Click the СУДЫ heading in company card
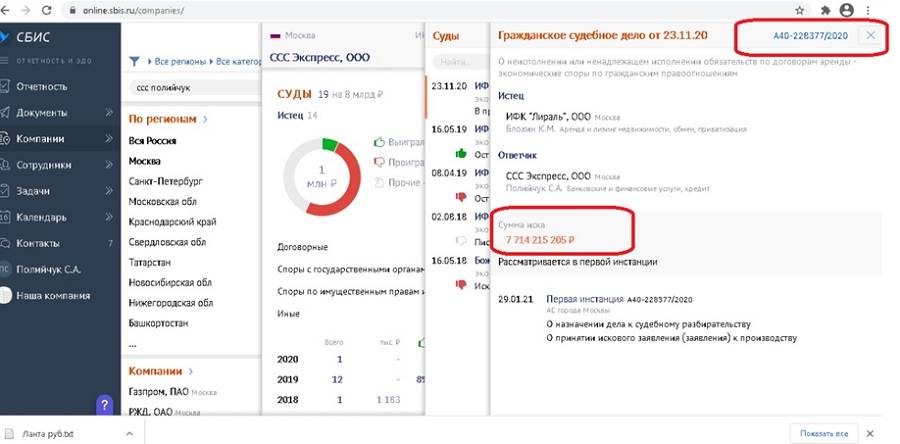The image size is (900, 444). coord(294,94)
